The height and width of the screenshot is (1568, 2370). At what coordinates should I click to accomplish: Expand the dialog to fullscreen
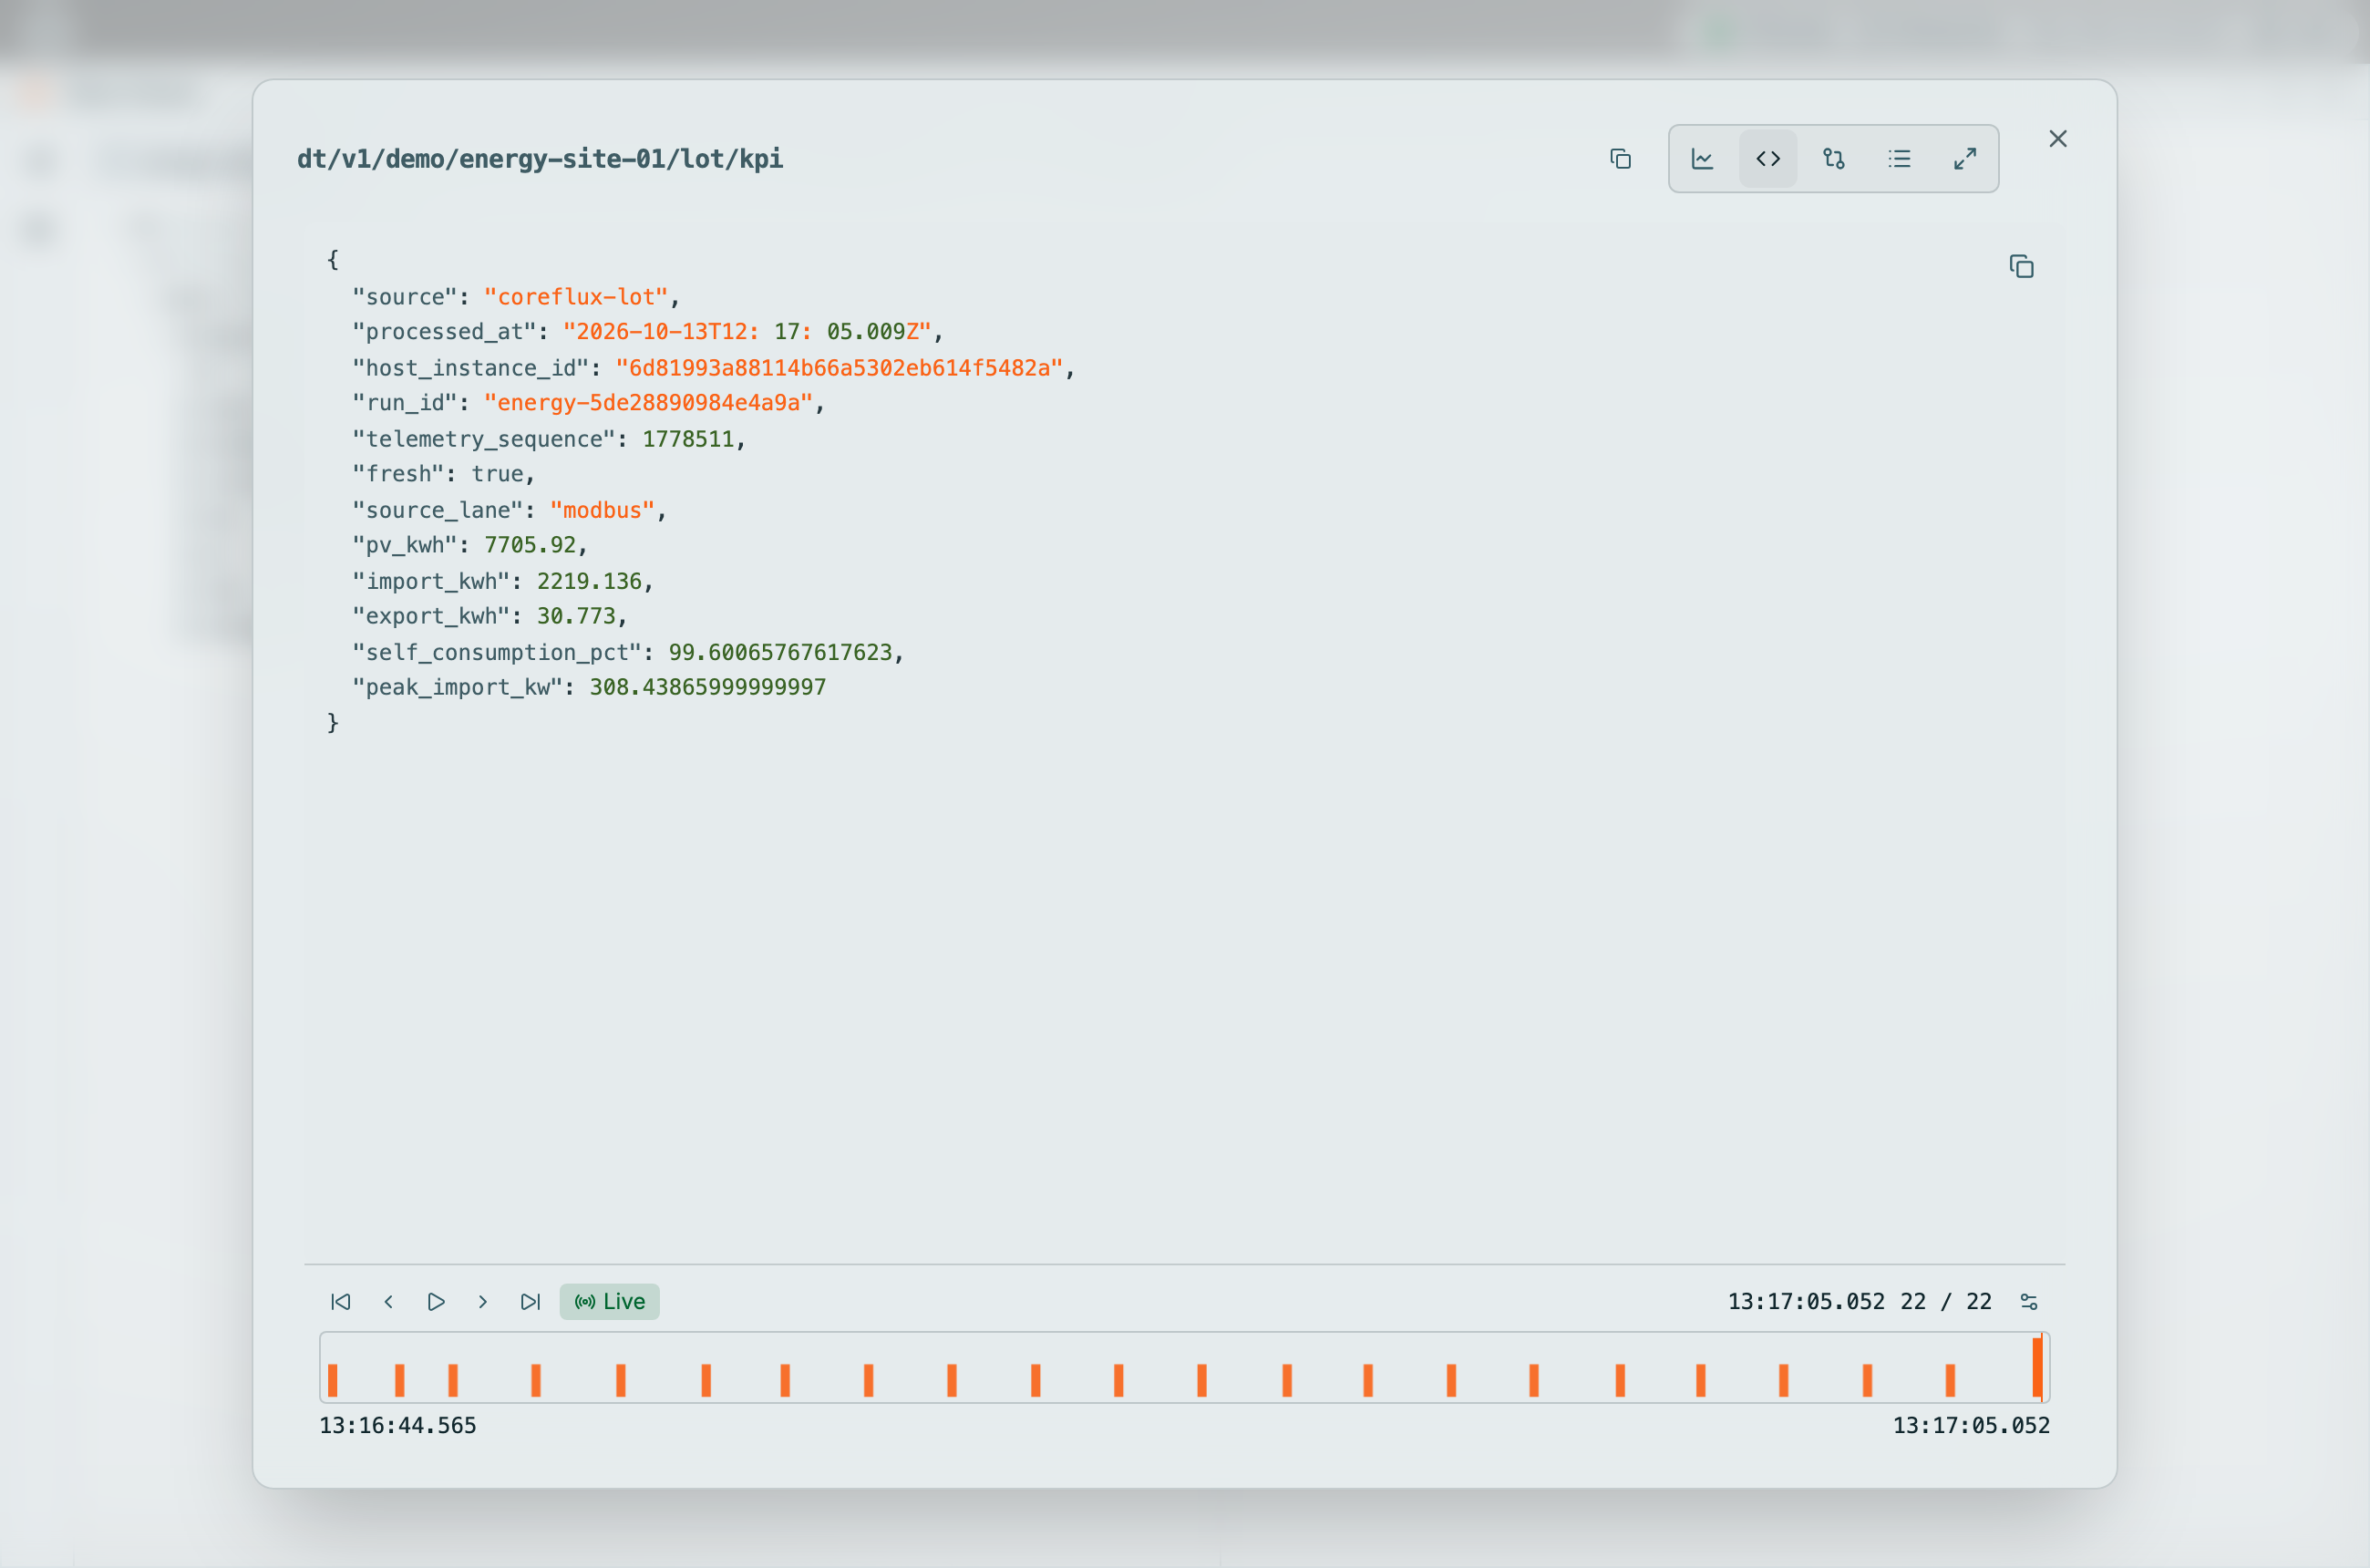1964,158
